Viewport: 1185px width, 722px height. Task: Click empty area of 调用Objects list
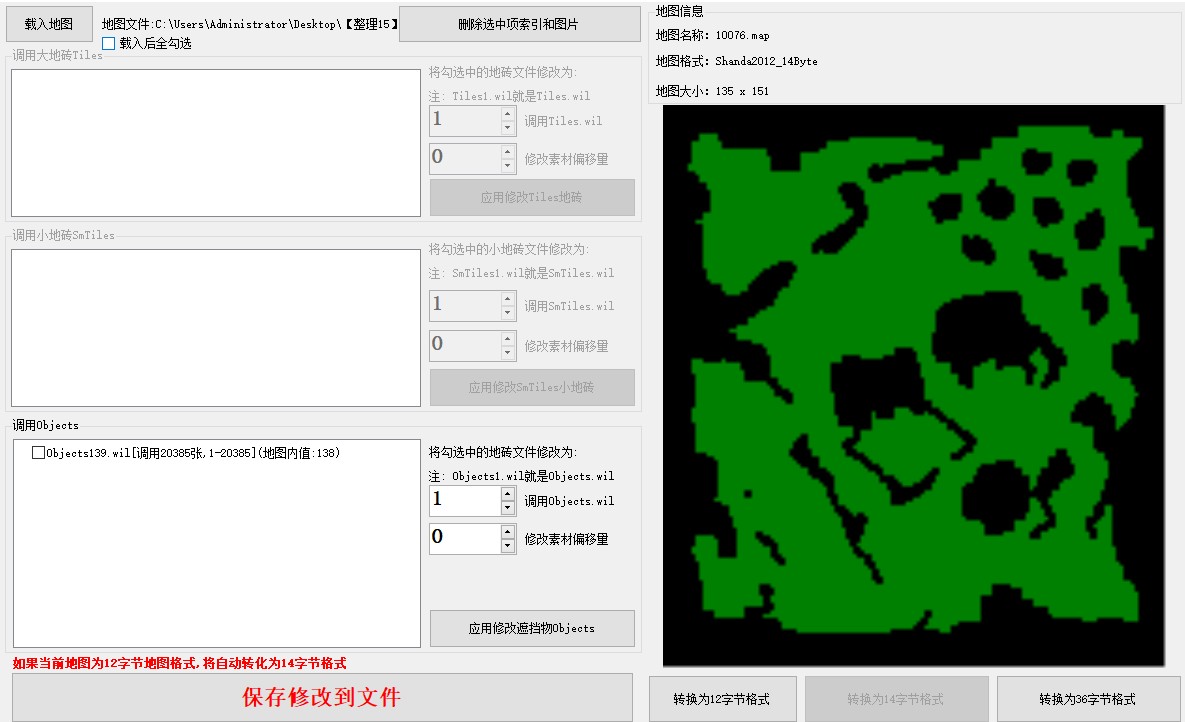[x=216, y=560]
